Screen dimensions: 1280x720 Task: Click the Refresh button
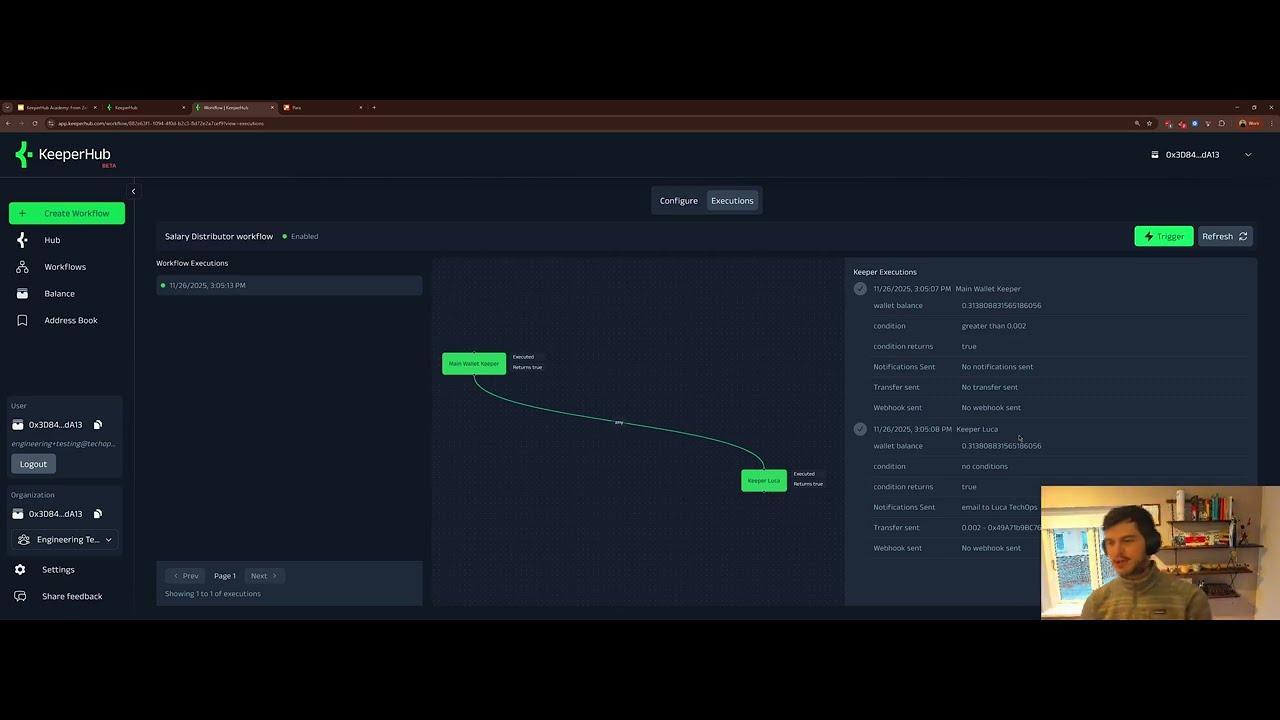(1225, 236)
